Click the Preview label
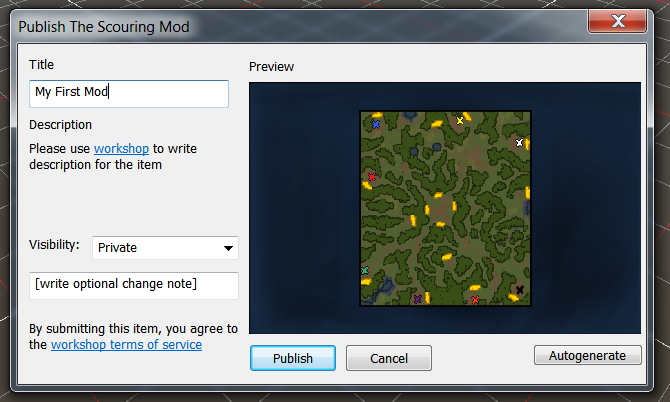This screenshot has height=402, width=670. tap(271, 67)
